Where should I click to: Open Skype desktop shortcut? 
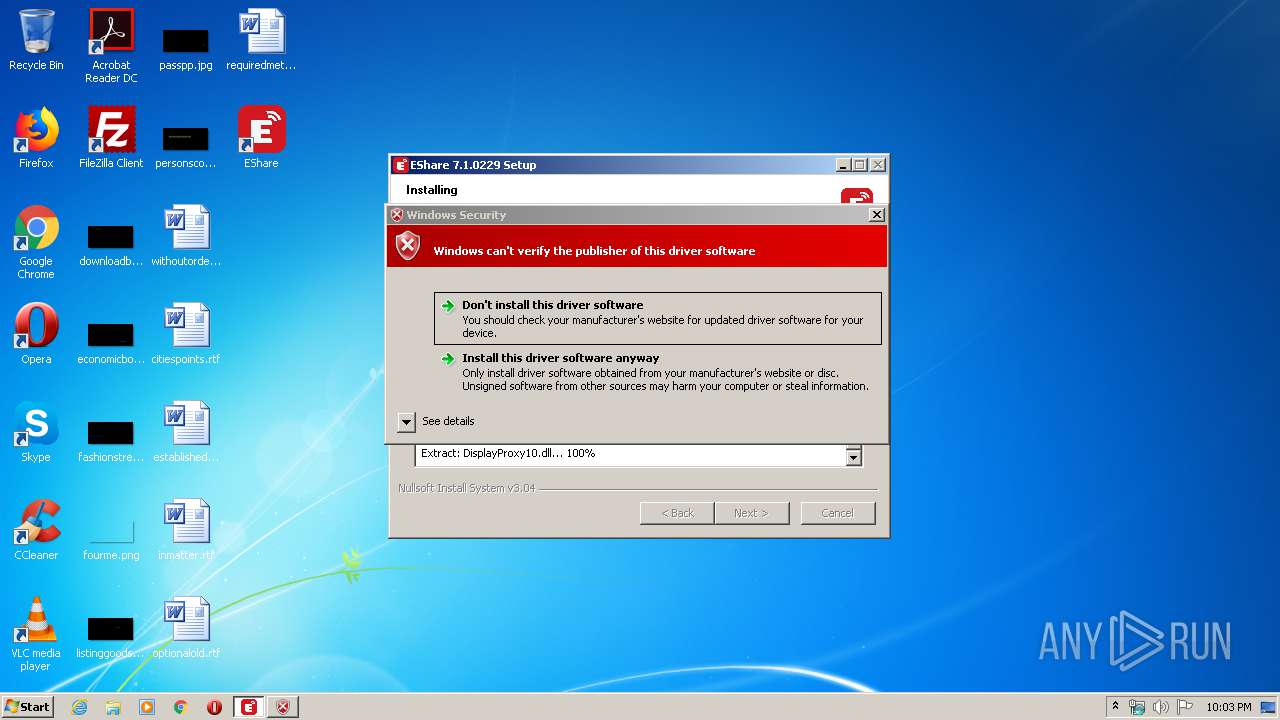point(36,432)
